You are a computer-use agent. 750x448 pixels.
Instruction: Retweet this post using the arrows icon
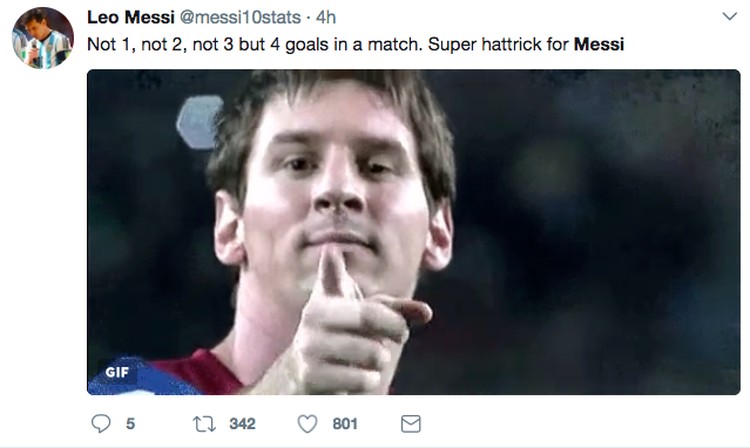206,424
